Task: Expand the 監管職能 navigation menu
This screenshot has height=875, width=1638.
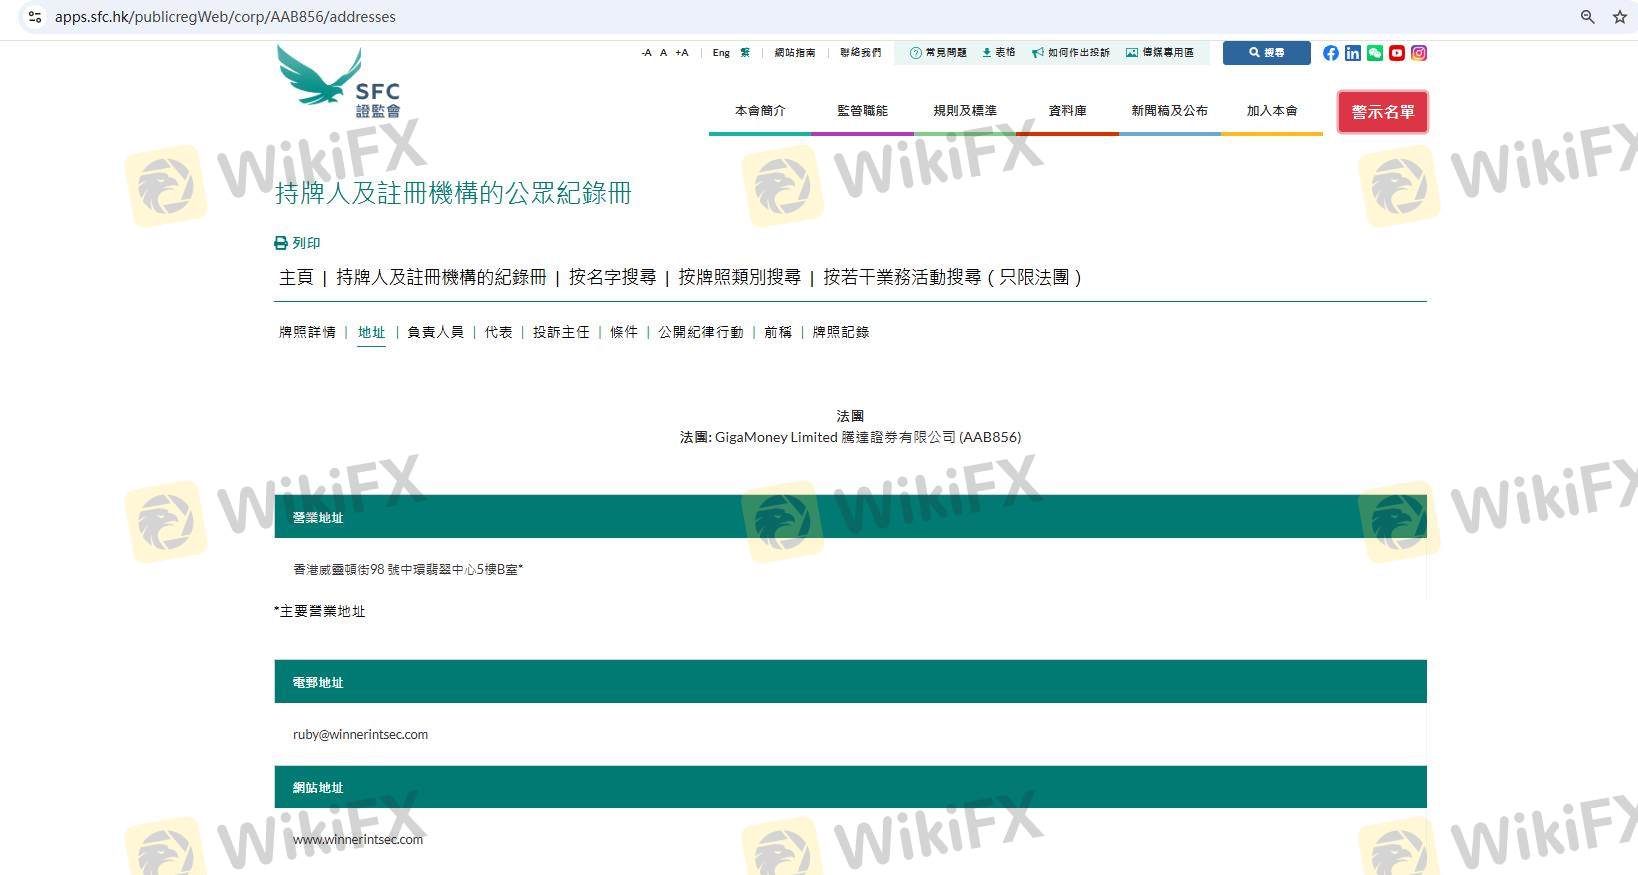Action: [x=862, y=111]
